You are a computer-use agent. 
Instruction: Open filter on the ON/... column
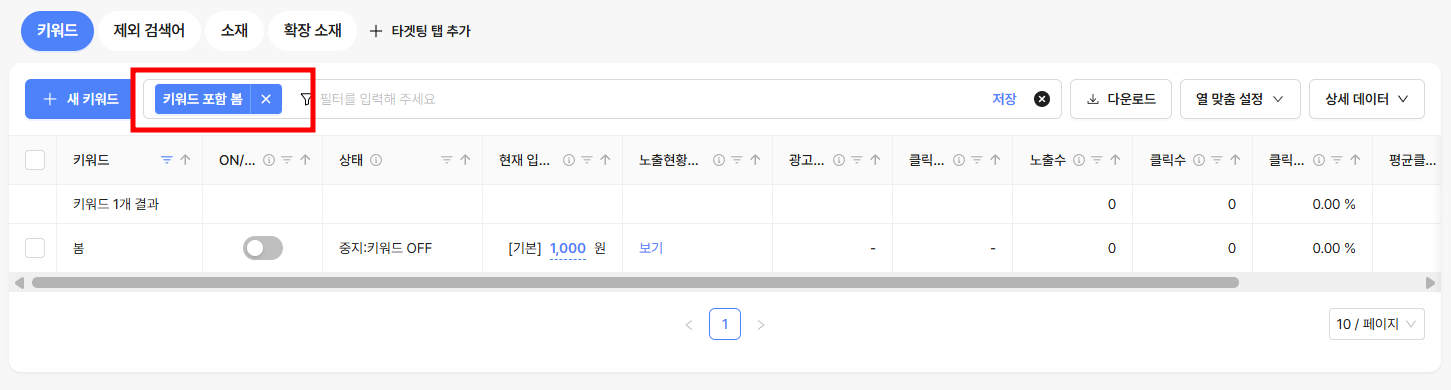coord(287,160)
